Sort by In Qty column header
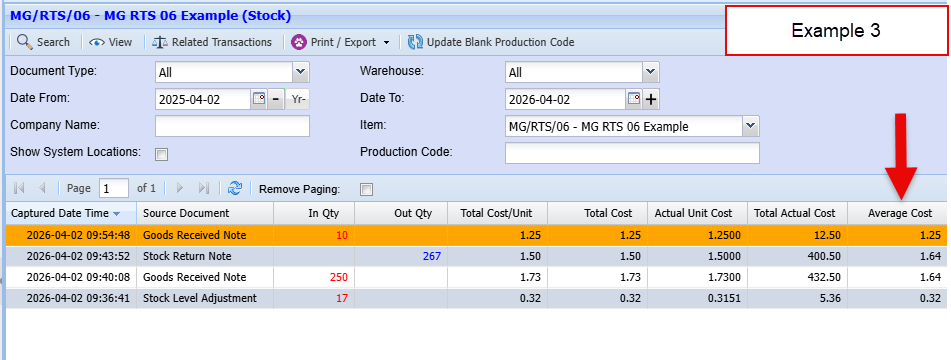Screen dimensions: 951x360 click(314, 213)
